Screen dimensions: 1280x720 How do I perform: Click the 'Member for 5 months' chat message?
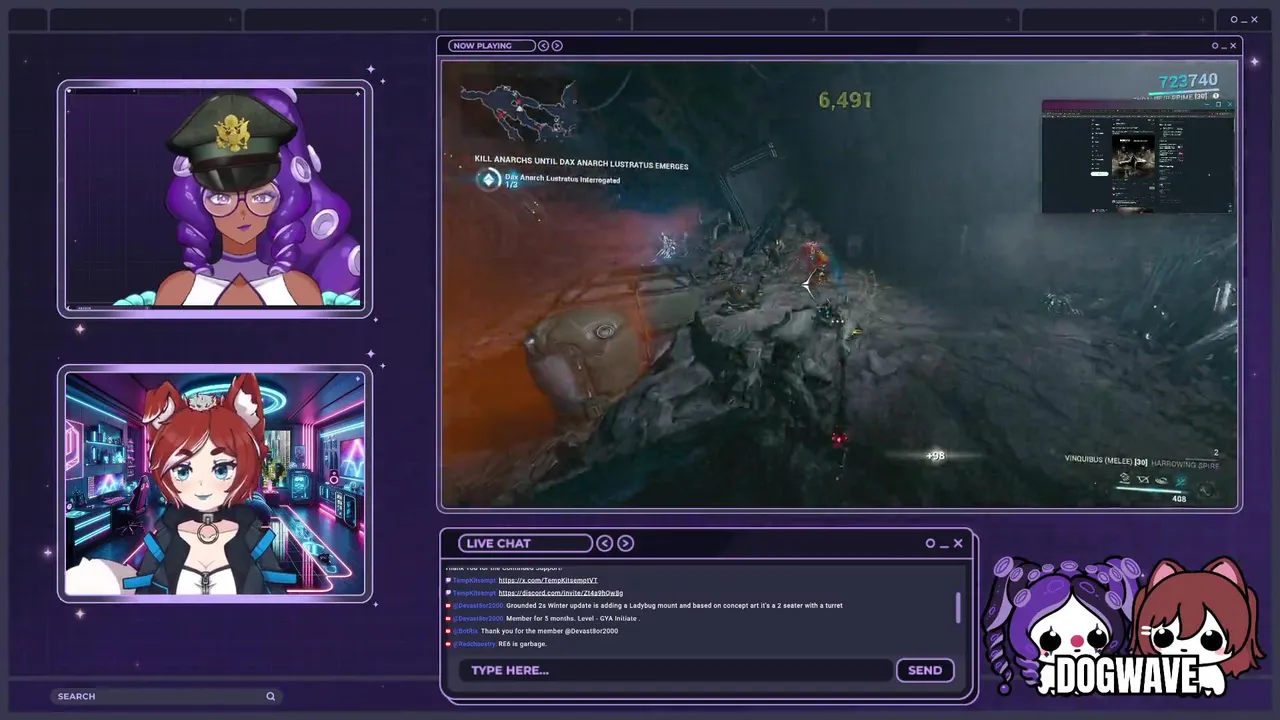(x=572, y=618)
